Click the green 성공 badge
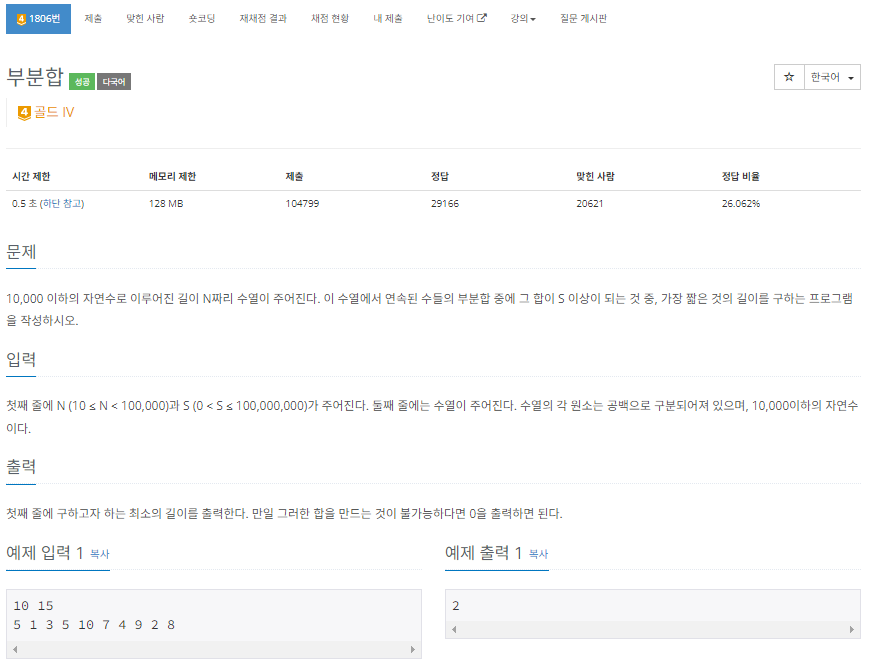The image size is (870, 665). (82, 82)
